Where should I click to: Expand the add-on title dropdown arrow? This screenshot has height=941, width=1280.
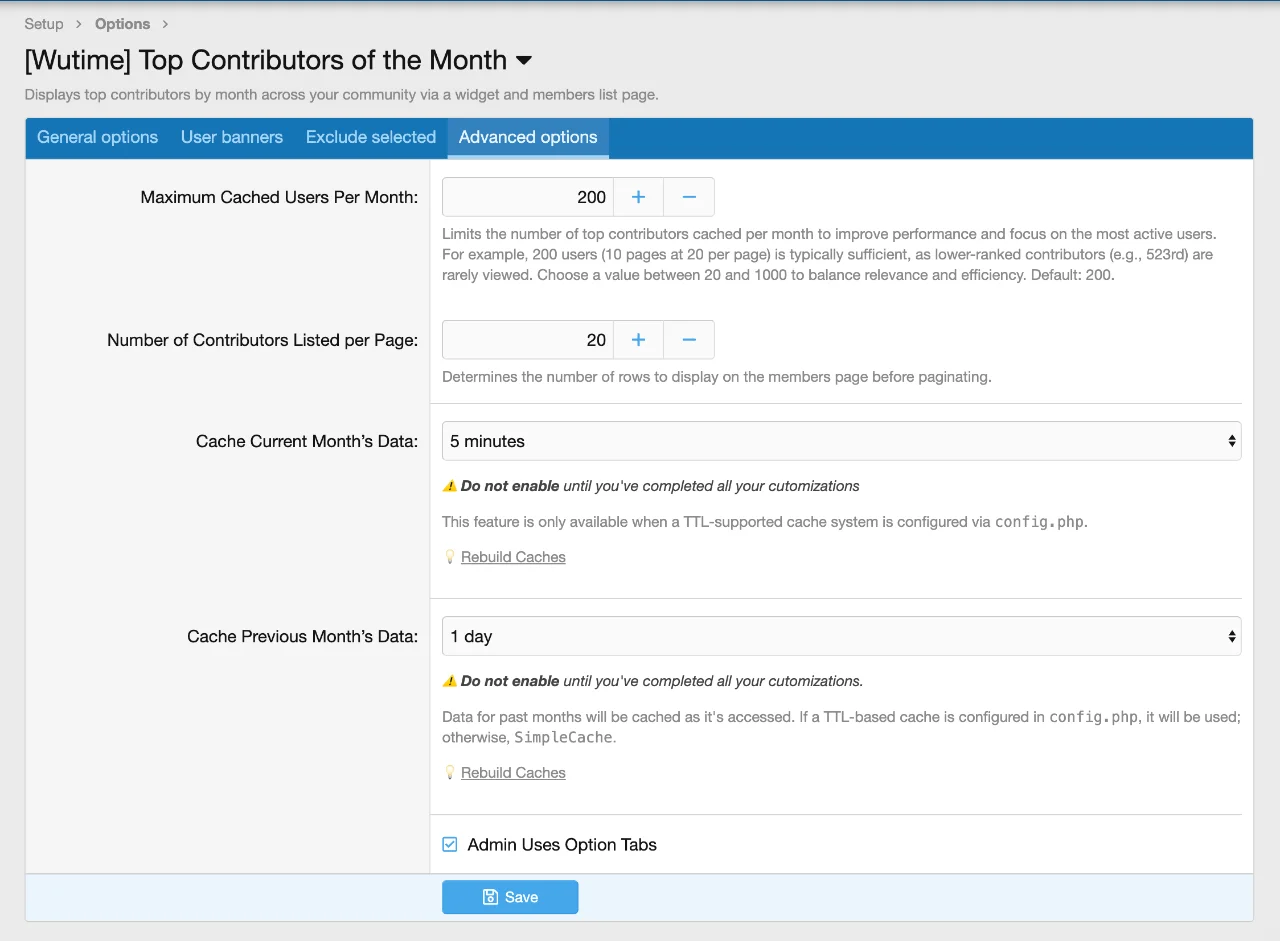(x=524, y=61)
